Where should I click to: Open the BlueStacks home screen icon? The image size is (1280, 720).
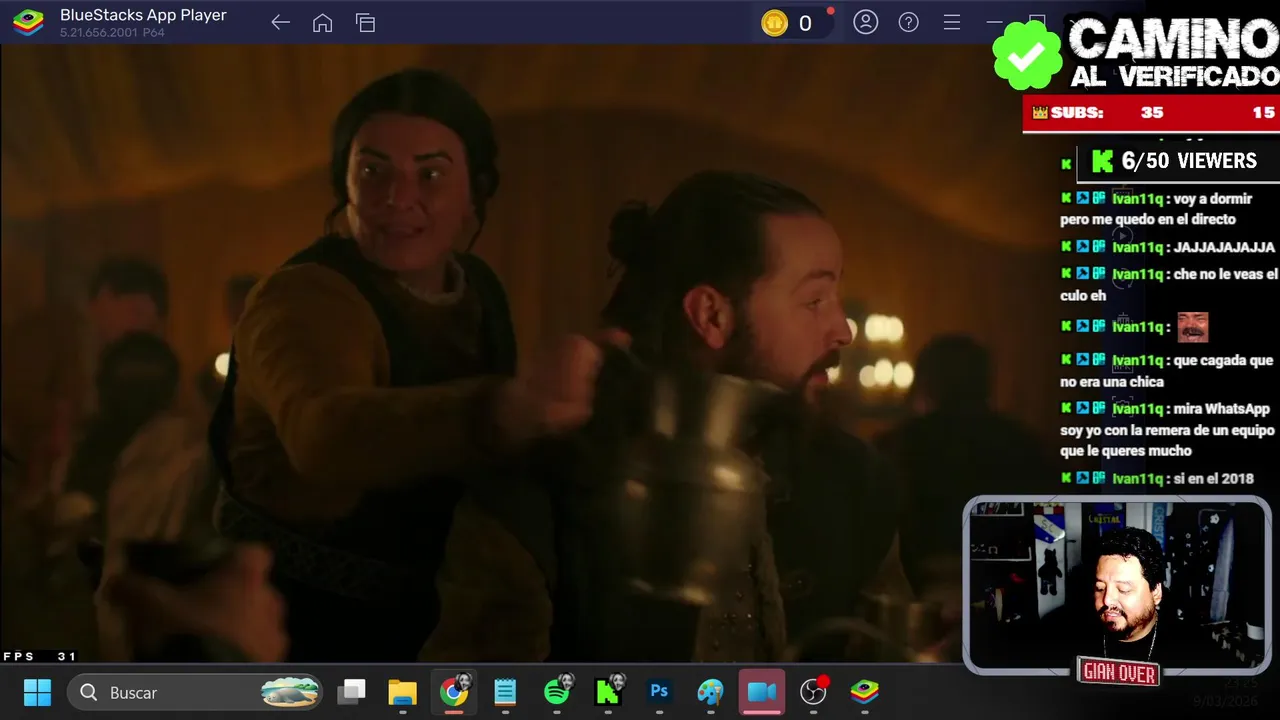[x=322, y=23]
